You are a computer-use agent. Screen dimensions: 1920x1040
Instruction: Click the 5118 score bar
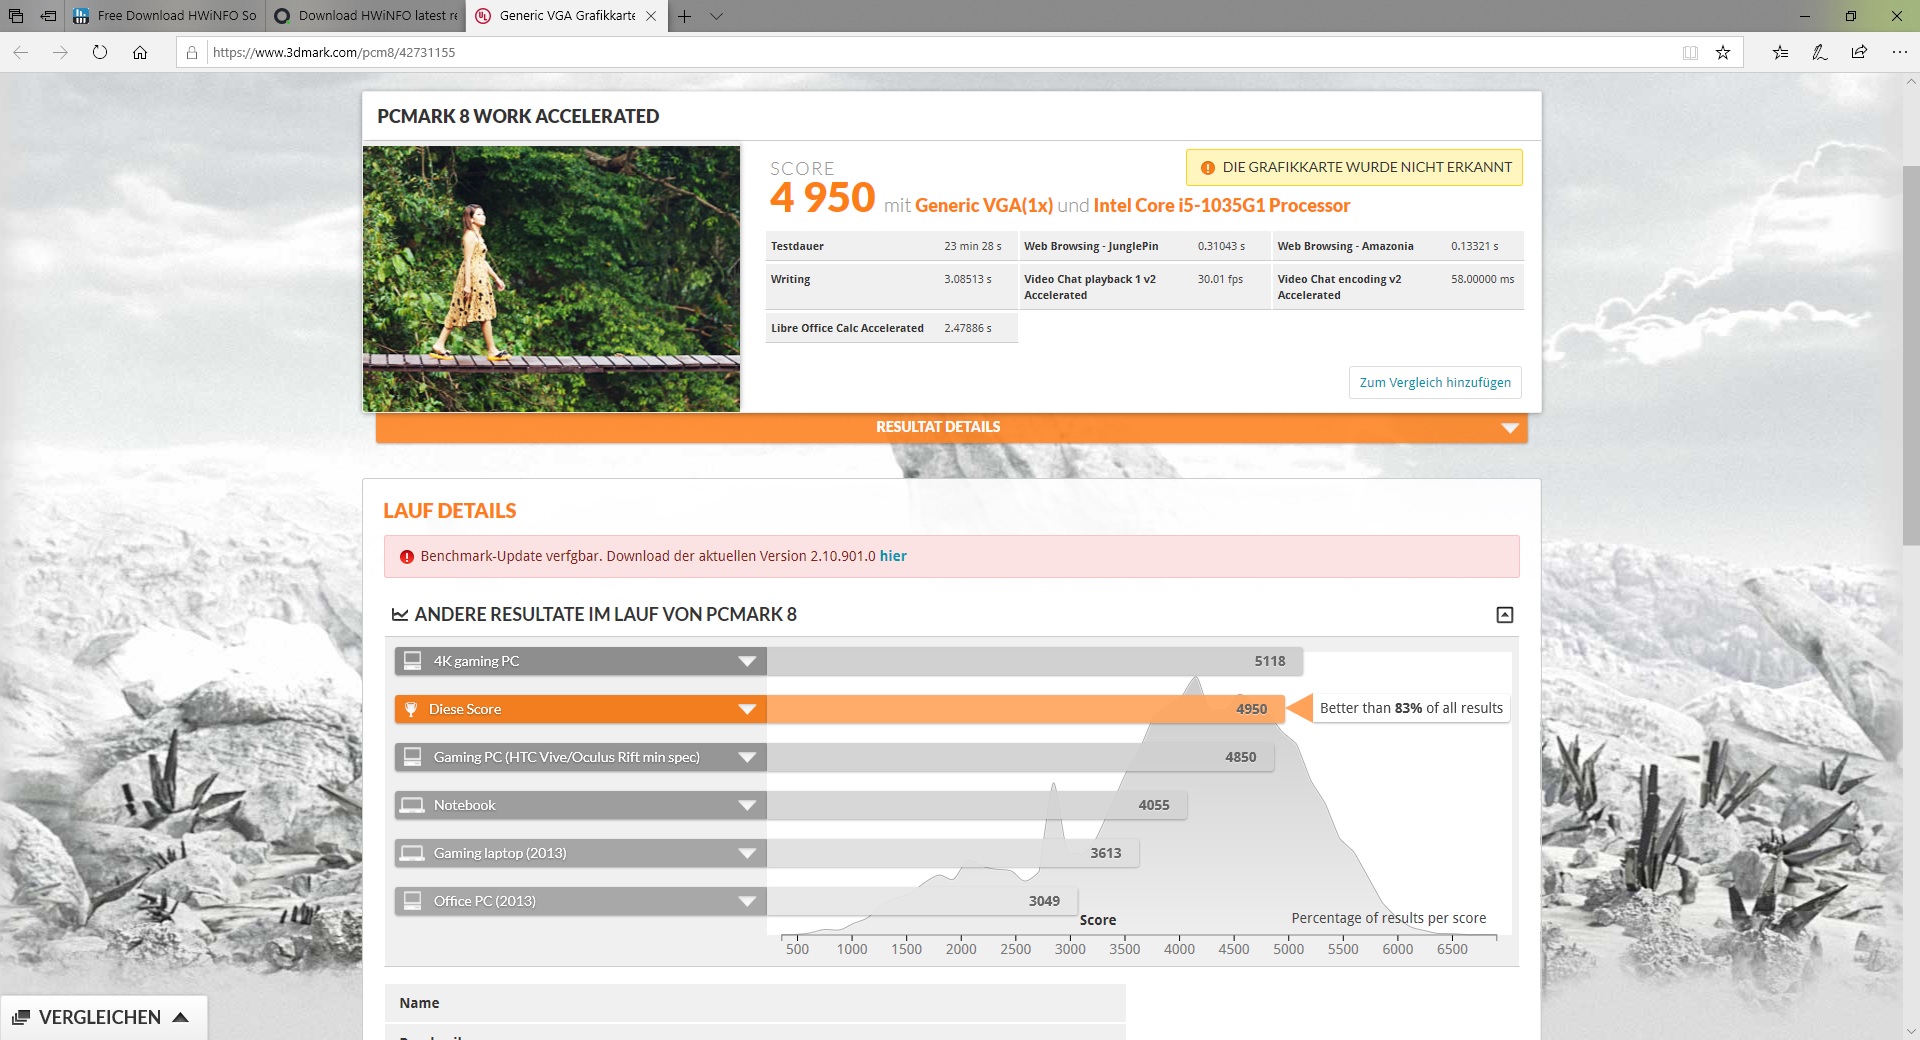click(x=1035, y=661)
